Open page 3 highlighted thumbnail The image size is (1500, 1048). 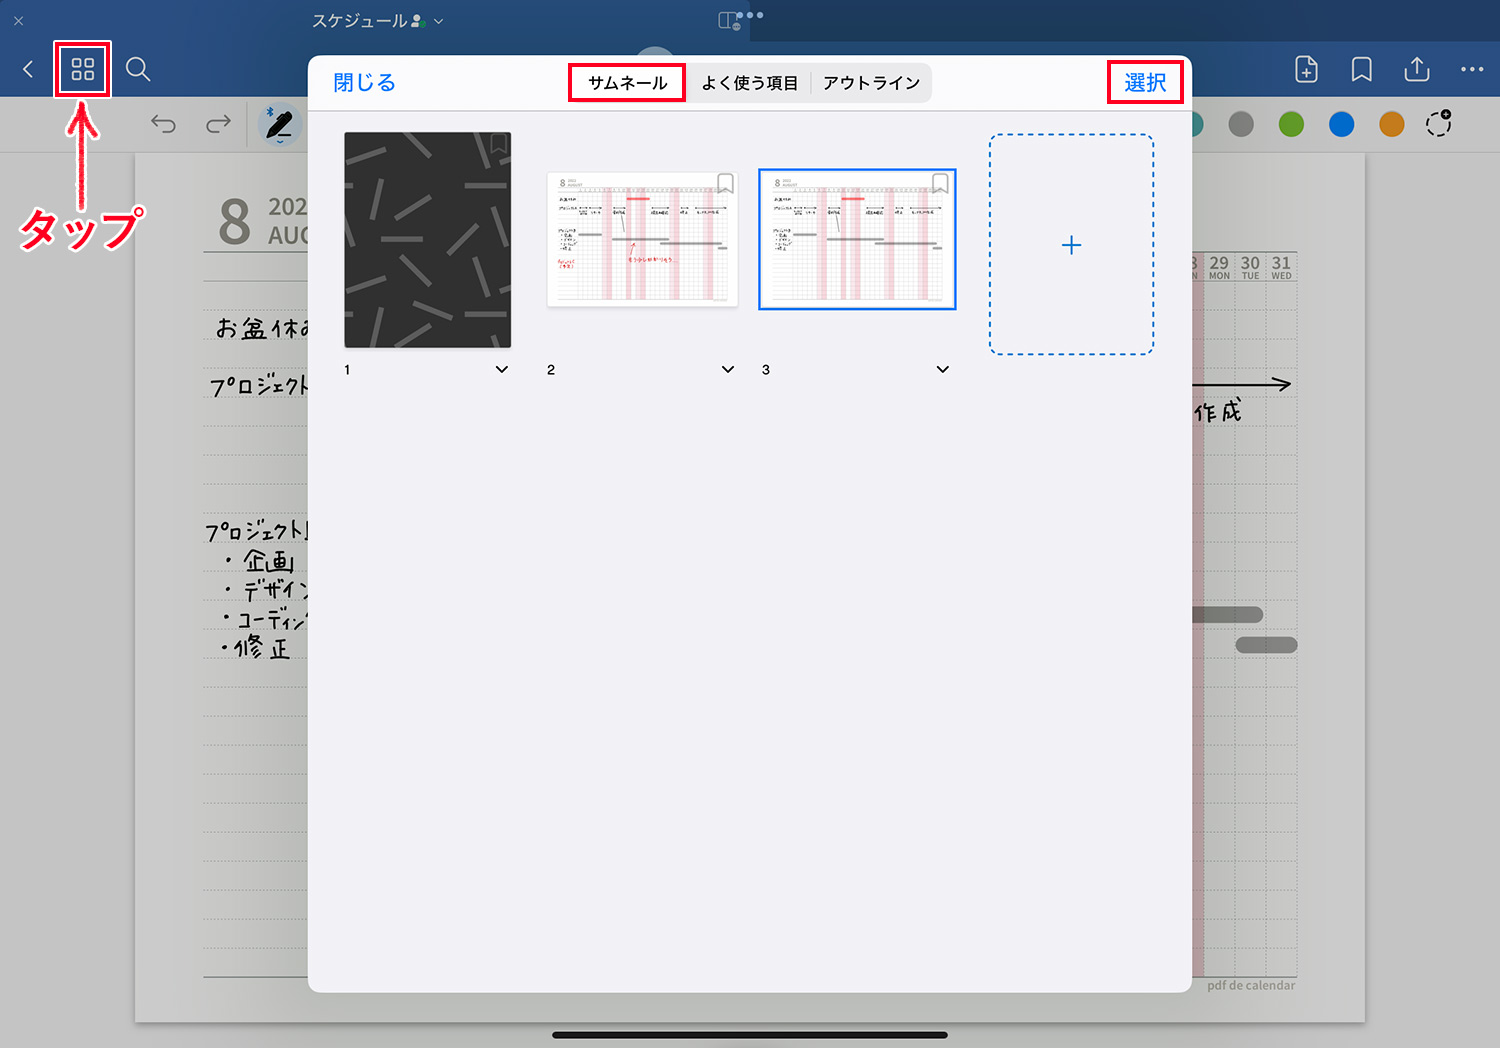click(857, 239)
